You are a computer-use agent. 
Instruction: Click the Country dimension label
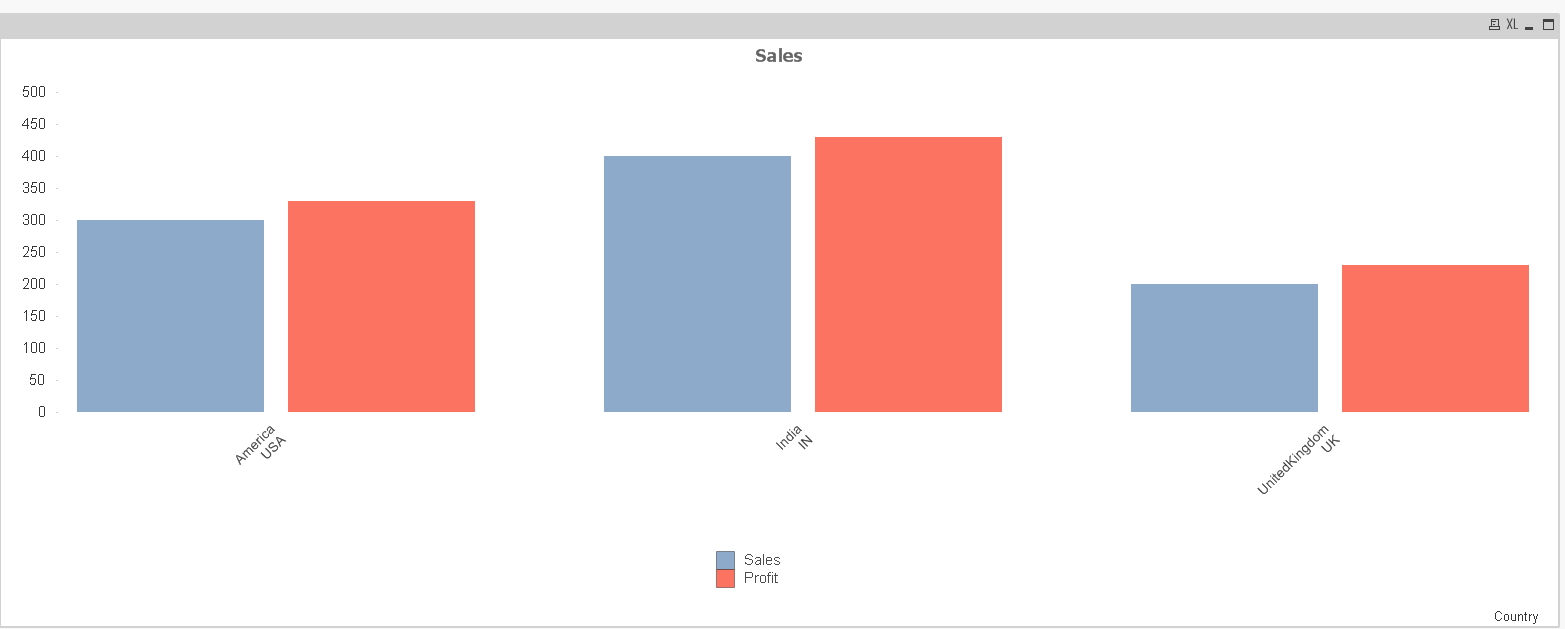[x=1515, y=616]
